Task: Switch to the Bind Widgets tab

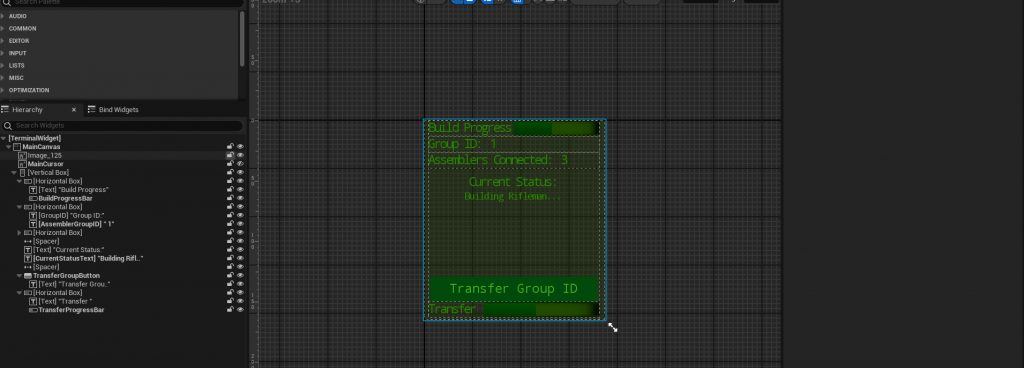Action: click(113, 110)
